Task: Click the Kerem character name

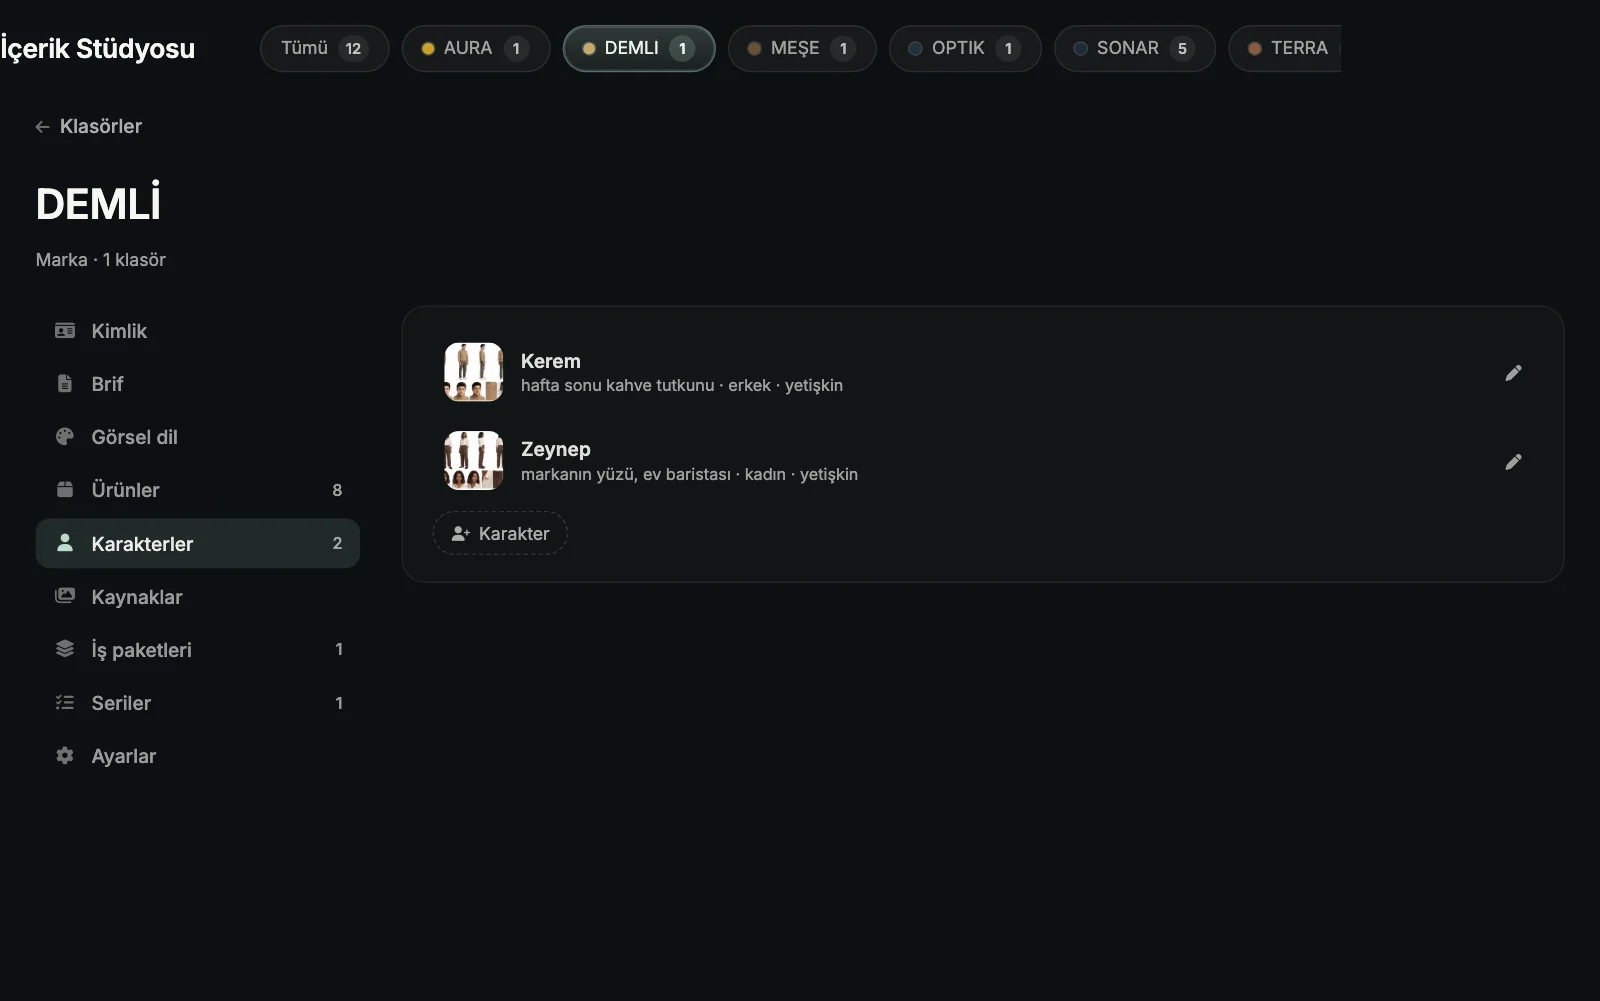Action: tap(550, 361)
